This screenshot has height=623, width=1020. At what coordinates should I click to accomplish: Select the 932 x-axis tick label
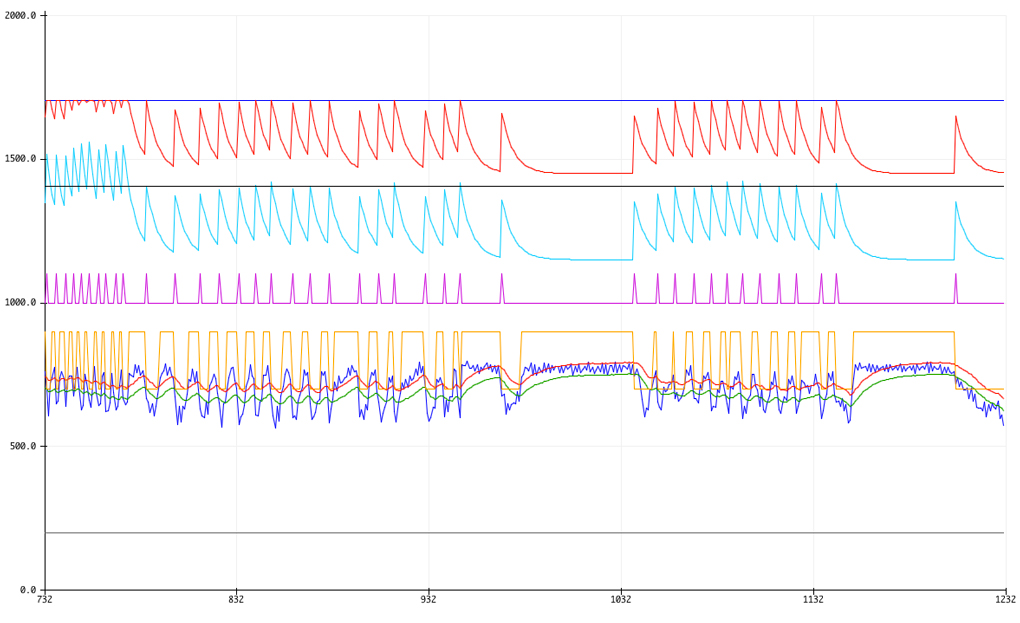429,600
